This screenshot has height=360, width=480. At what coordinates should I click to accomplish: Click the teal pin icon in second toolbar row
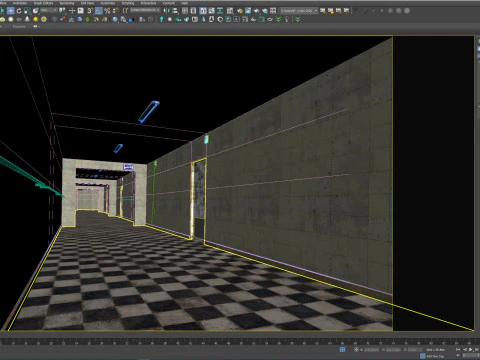click(161, 19)
